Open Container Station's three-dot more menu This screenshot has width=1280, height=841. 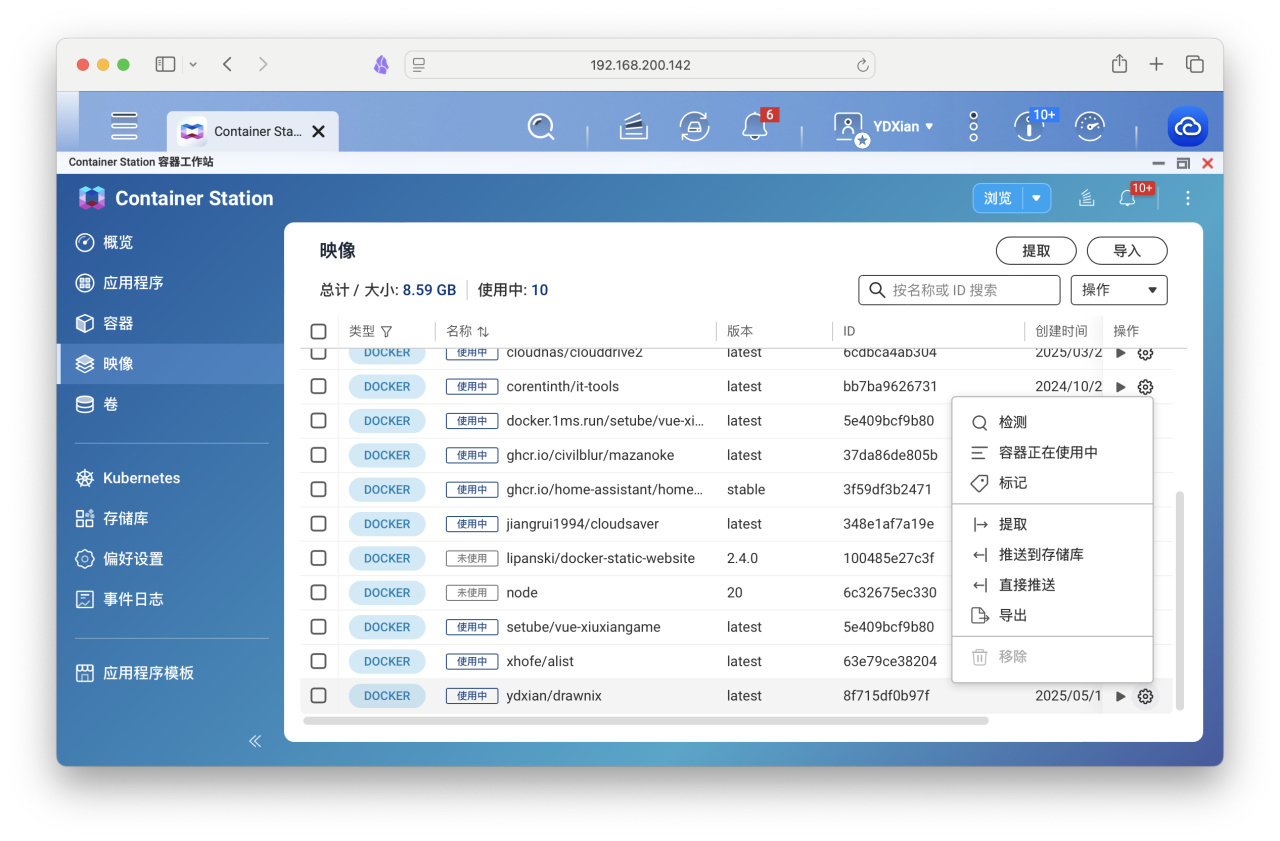point(1188,198)
